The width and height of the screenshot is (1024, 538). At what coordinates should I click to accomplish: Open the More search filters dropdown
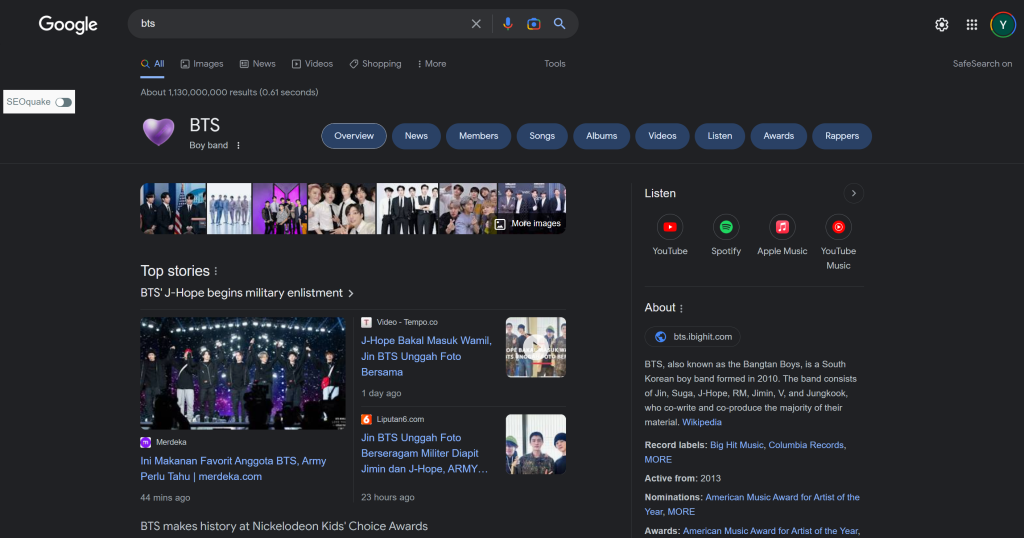tap(432, 64)
